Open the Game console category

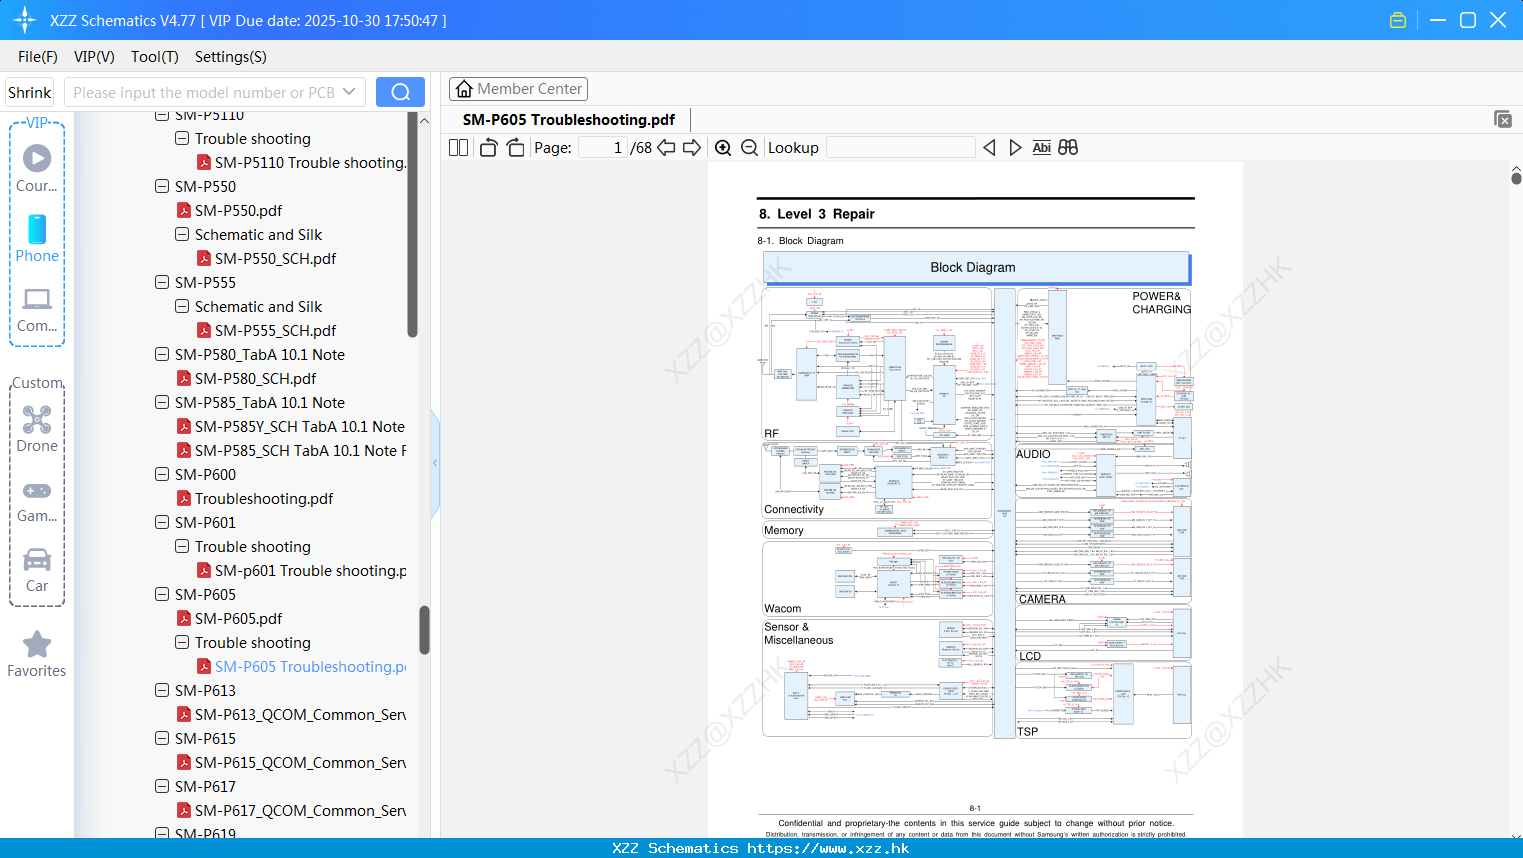pyautogui.click(x=37, y=501)
